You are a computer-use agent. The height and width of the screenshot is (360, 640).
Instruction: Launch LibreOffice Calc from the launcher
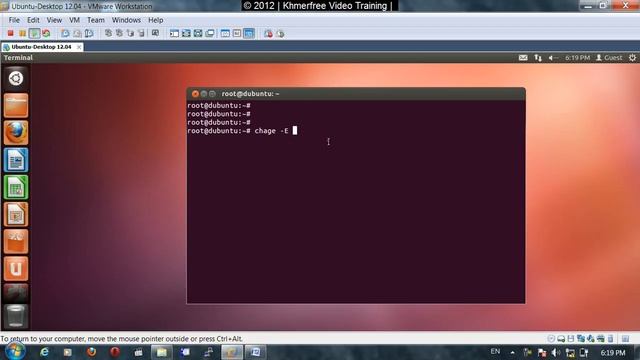point(16,187)
